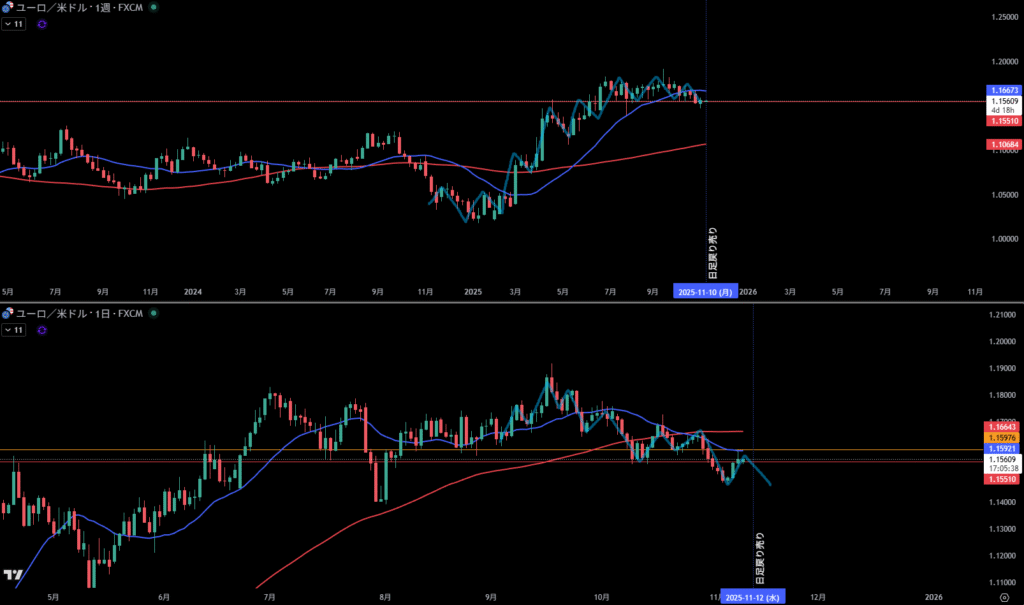Click the blue 1.16673 price label on weekly chart

tap(1003, 90)
